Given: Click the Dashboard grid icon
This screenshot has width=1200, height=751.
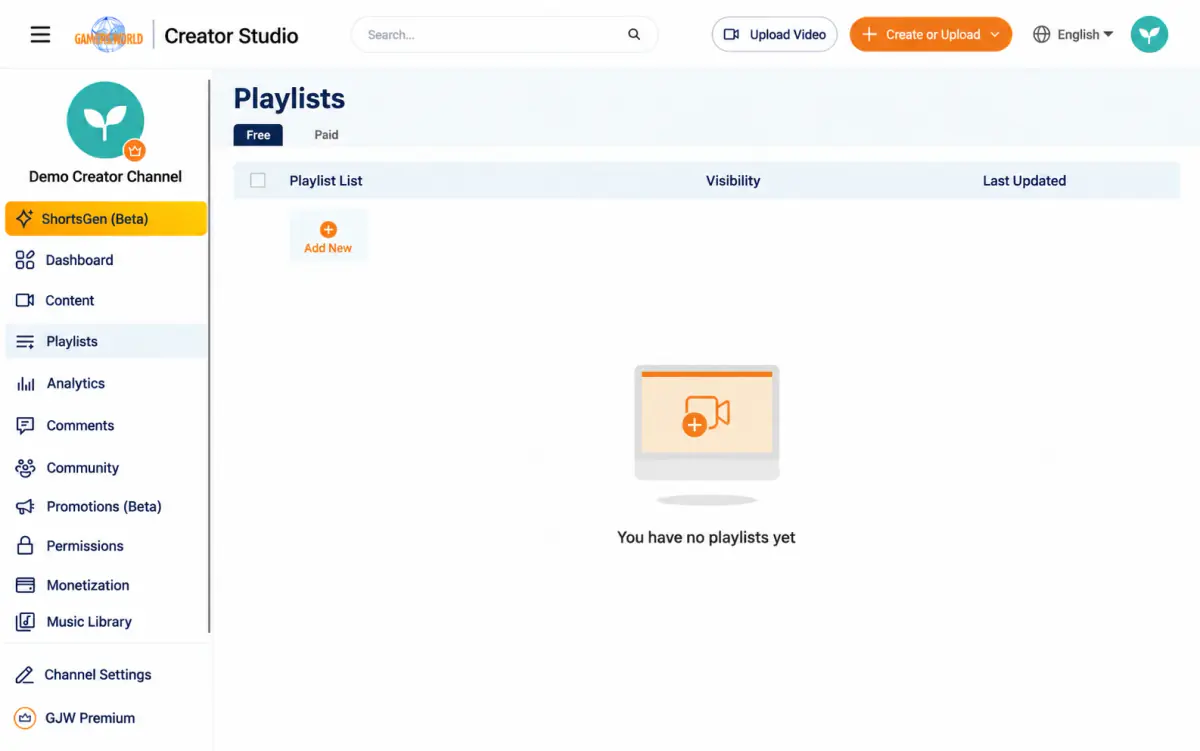Looking at the screenshot, I should [x=25, y=260].
